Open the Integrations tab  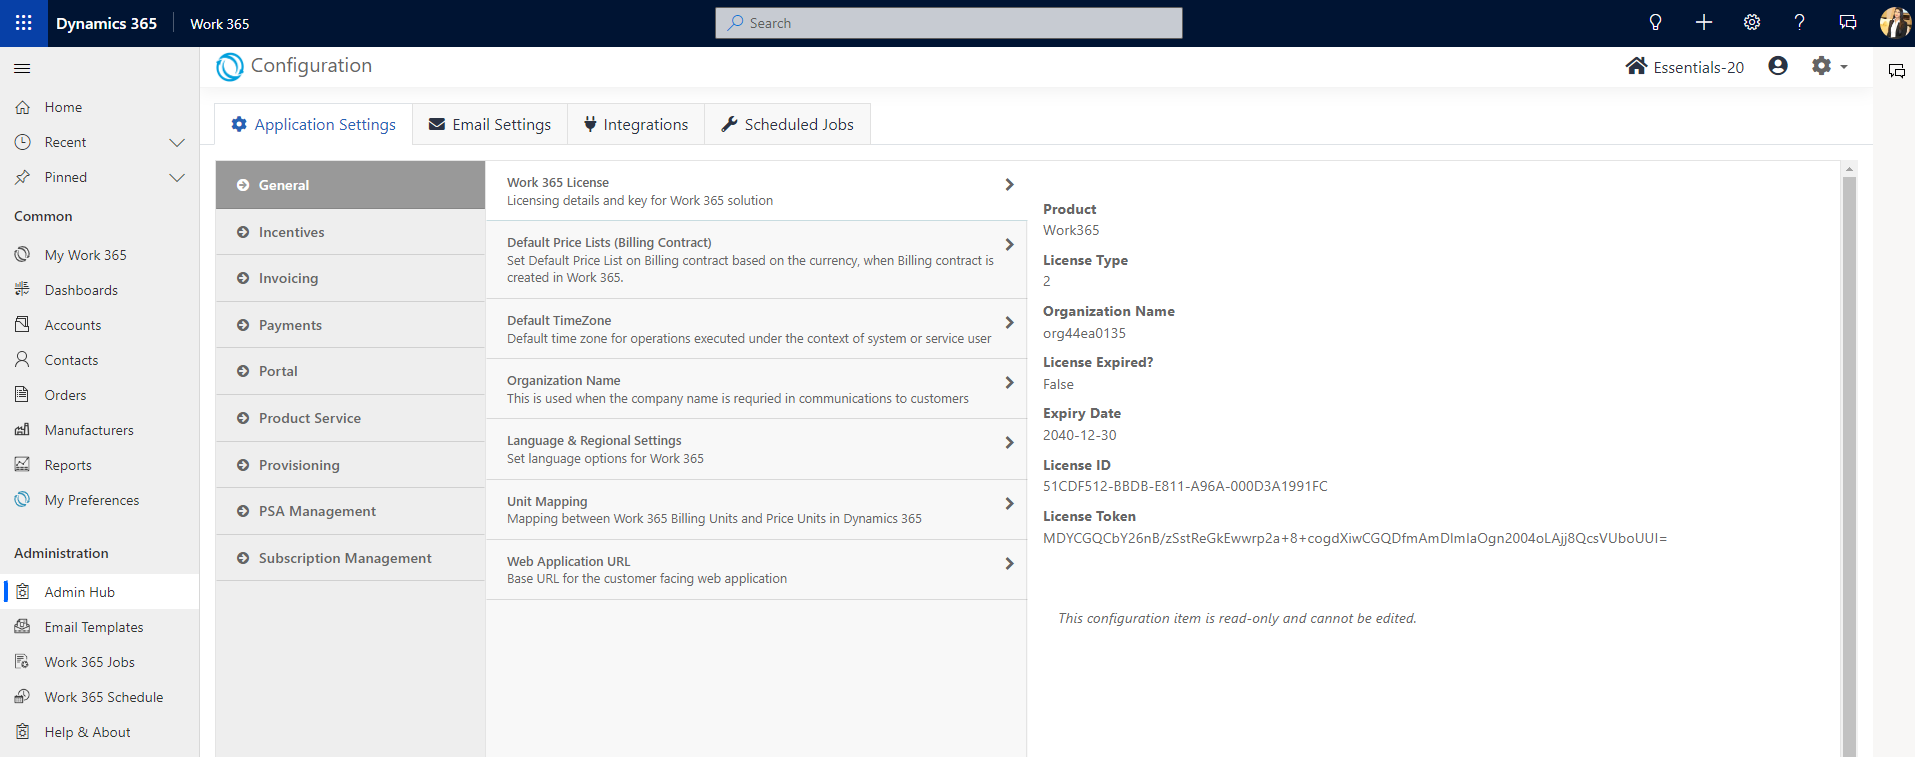click(x=636, y=124)
